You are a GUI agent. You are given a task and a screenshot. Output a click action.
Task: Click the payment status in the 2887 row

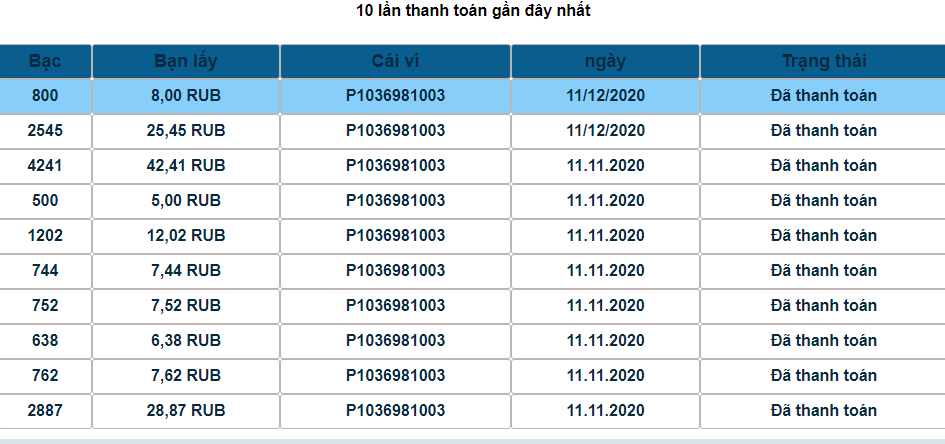pyautogui.click(x=823, y=411)
